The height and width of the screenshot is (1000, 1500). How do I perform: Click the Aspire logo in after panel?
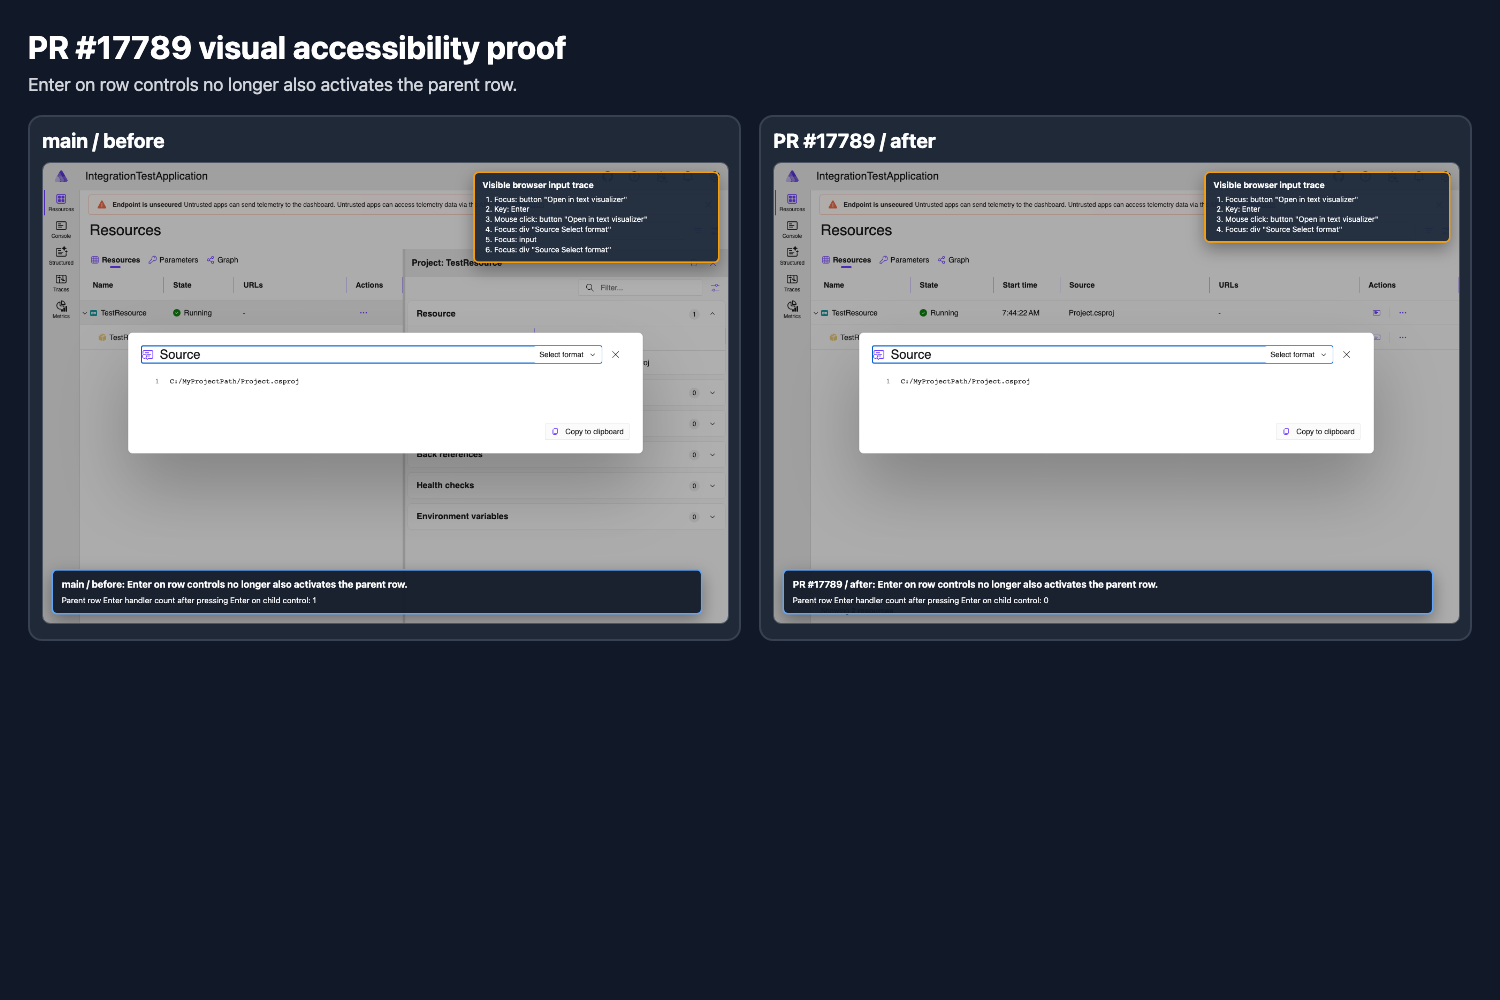click(x=792, y=176)
